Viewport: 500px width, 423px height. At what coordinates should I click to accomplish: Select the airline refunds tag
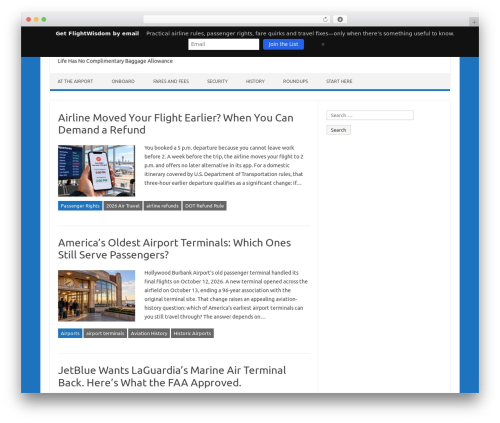(x=162, y=206)
